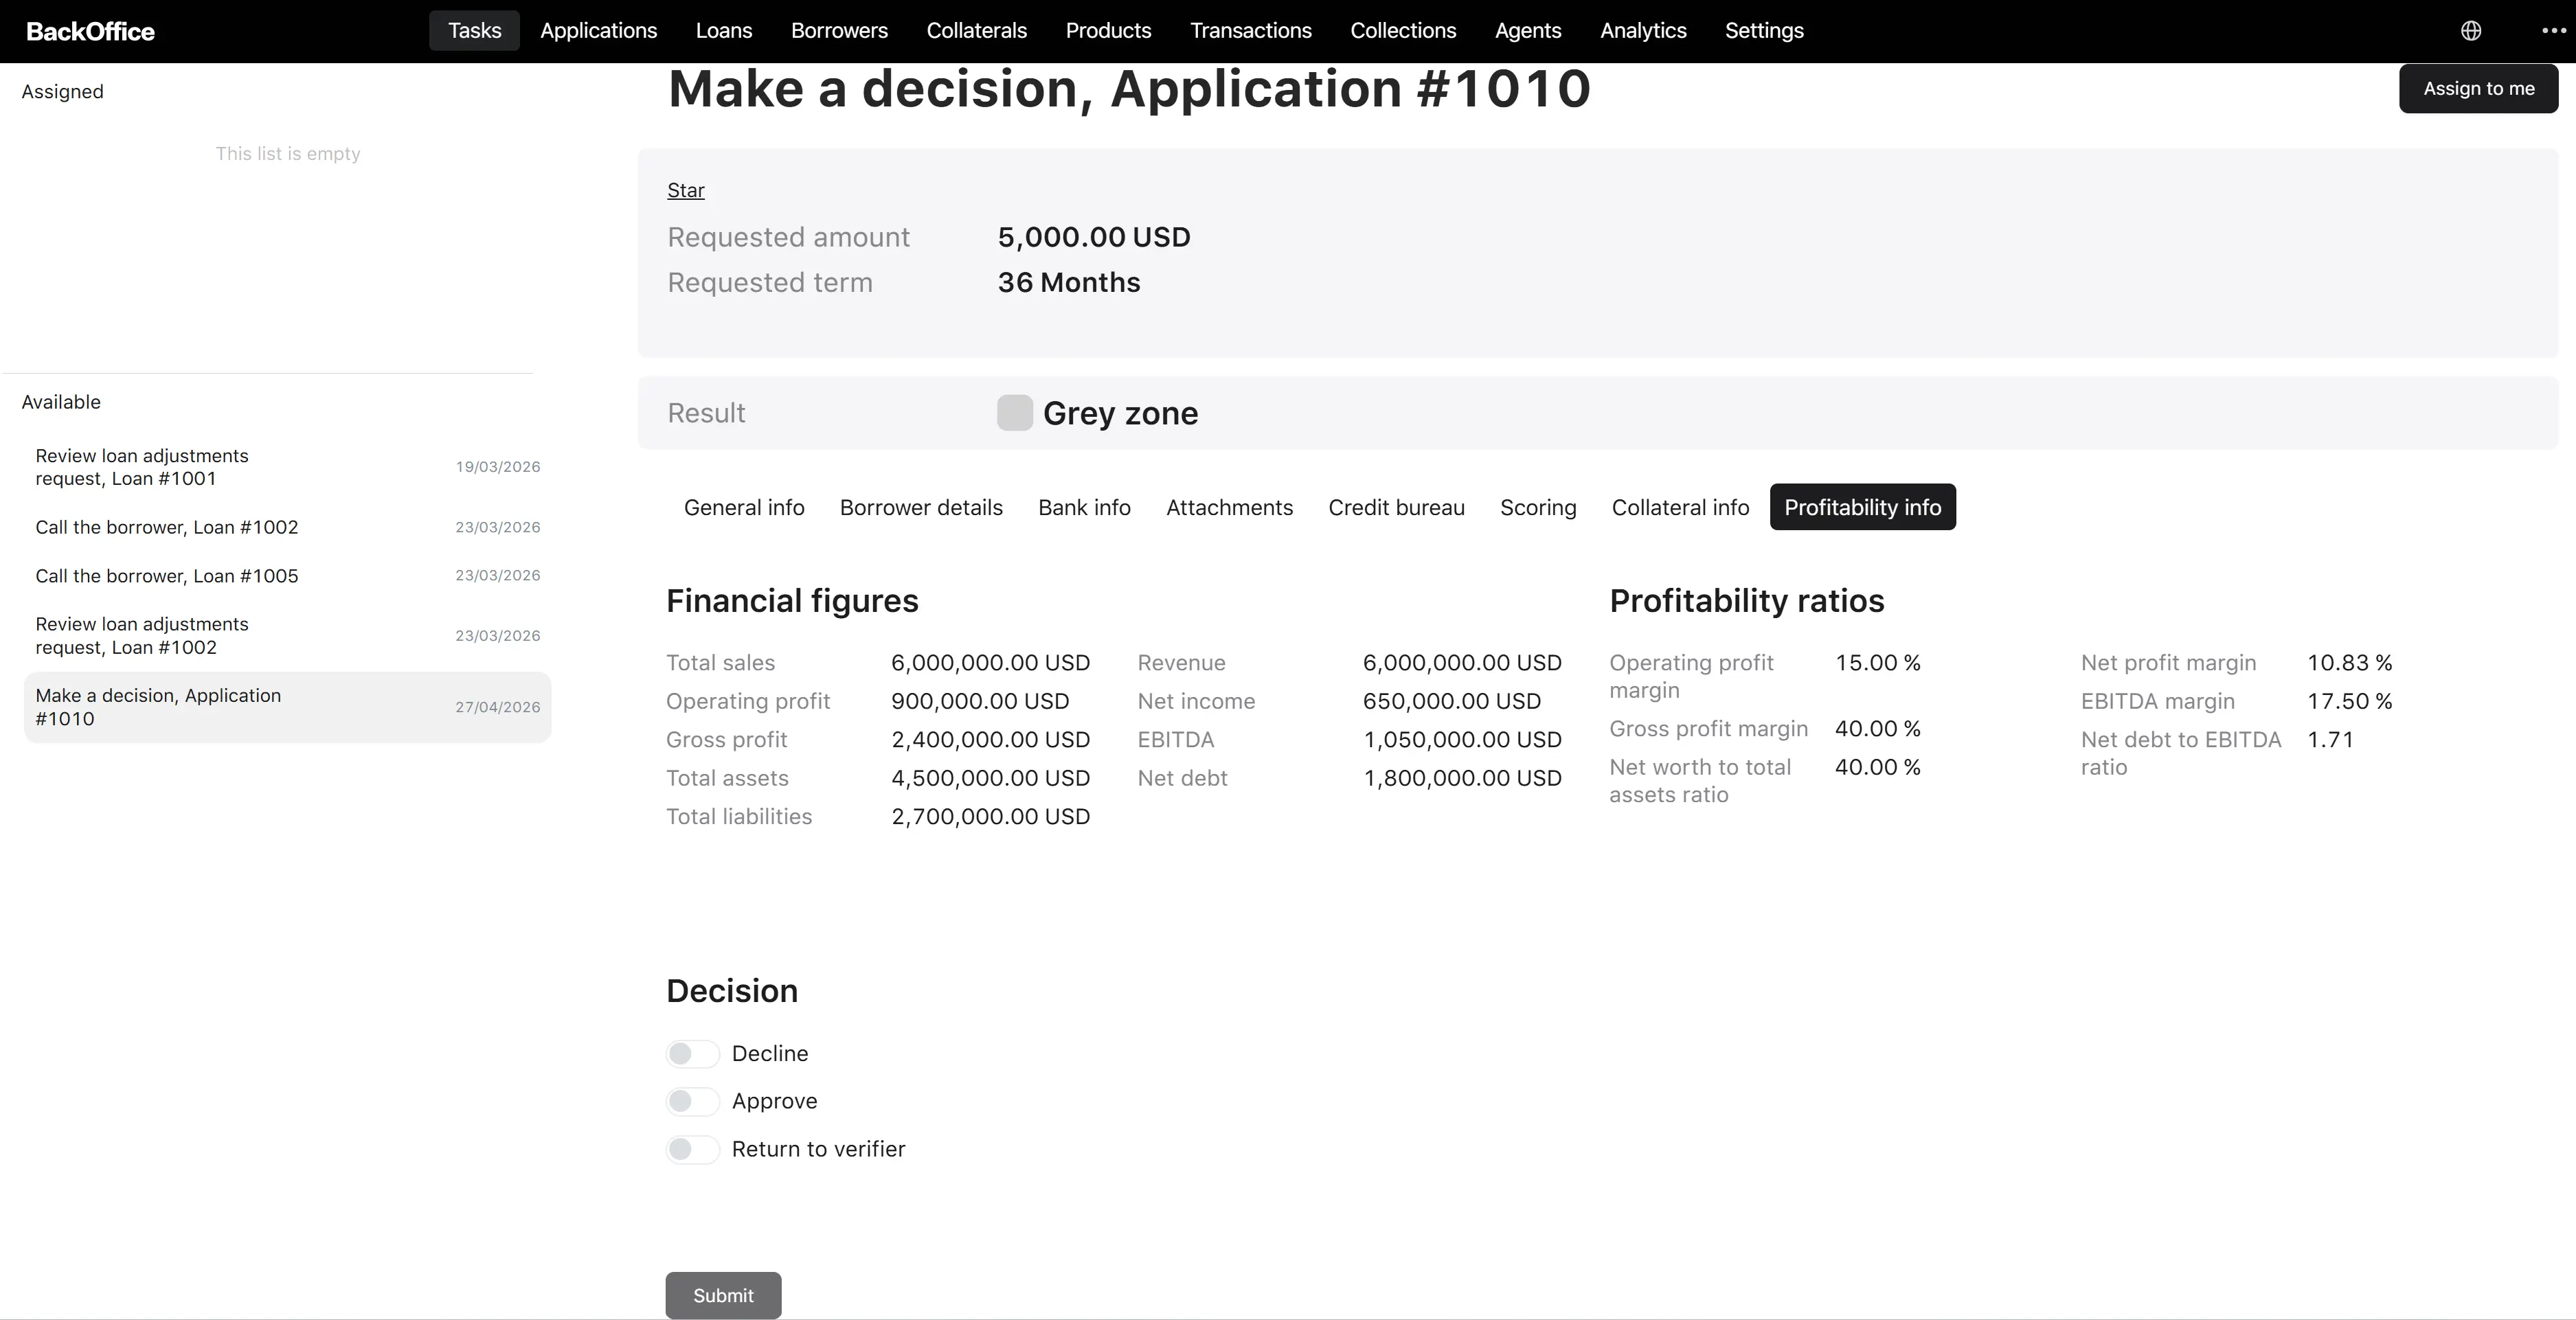
Task: Click the Net income value 650,000.00 USD
Action: click(x=1452, y=702)
